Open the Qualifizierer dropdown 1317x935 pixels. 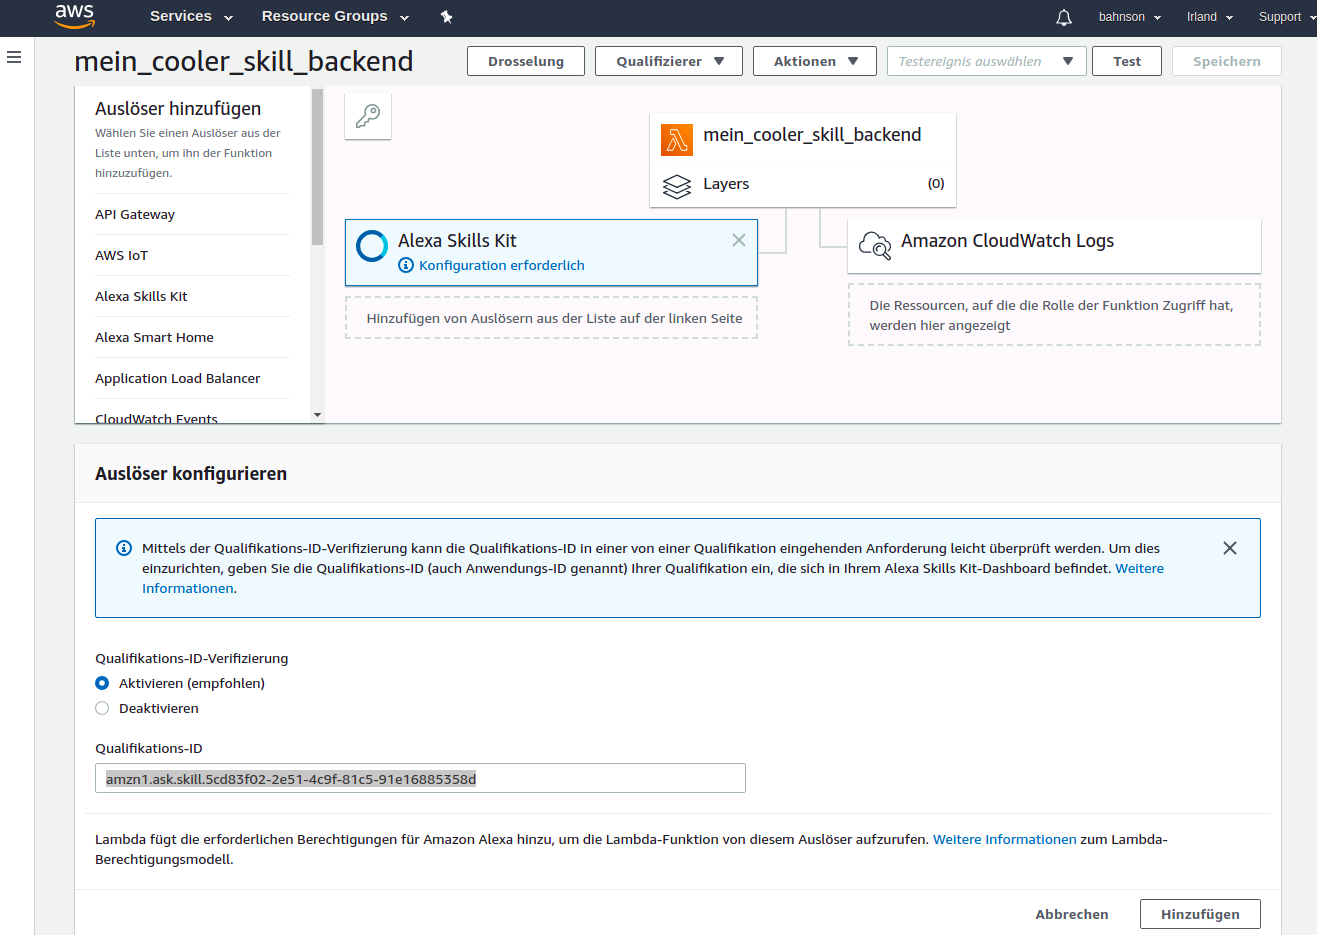click(668, 60)
